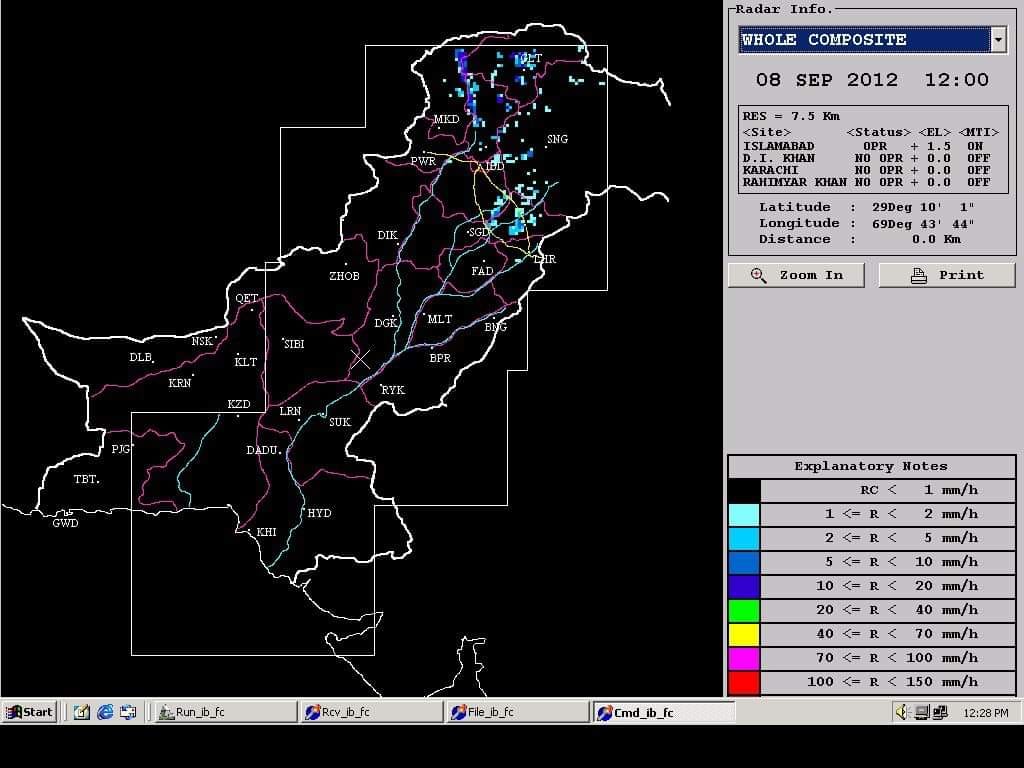Click the notepad quick launch icon
Viewport: 1024px width, 768px height.
(x=81, y=712)
